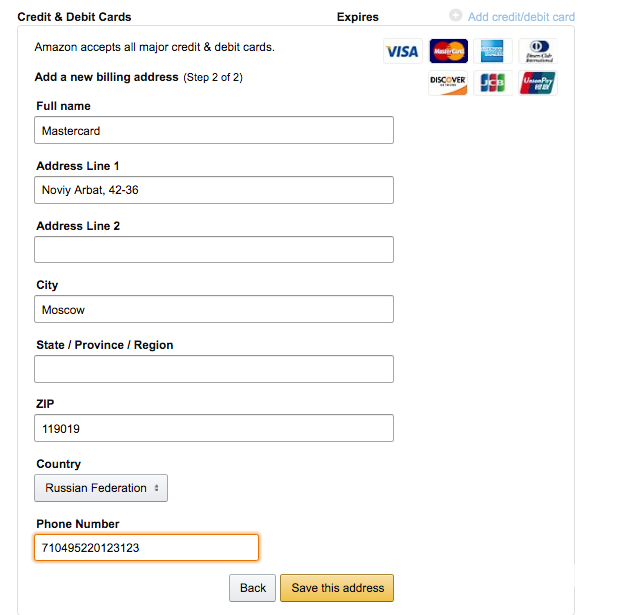
Task: Click the Diners Club card icon
Action: tap(538, 51)
